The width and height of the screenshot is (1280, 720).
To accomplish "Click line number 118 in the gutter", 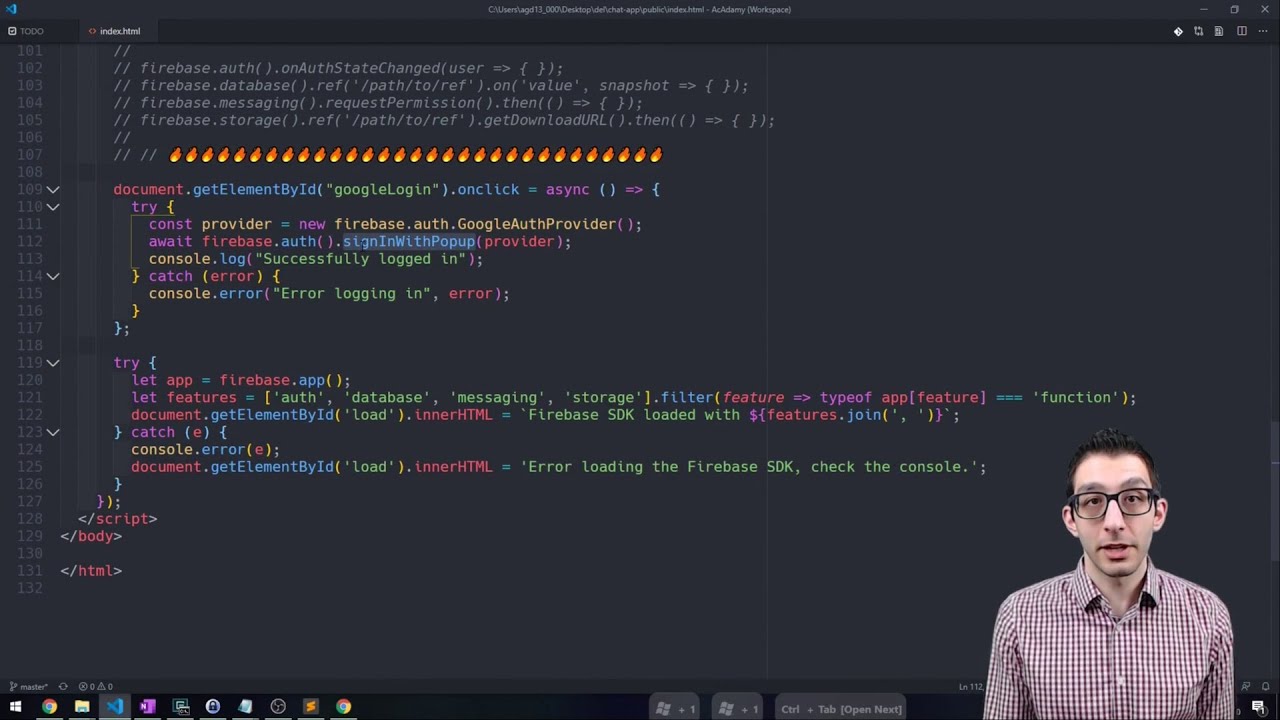I will pyautogui.click(x=29, y=345).
